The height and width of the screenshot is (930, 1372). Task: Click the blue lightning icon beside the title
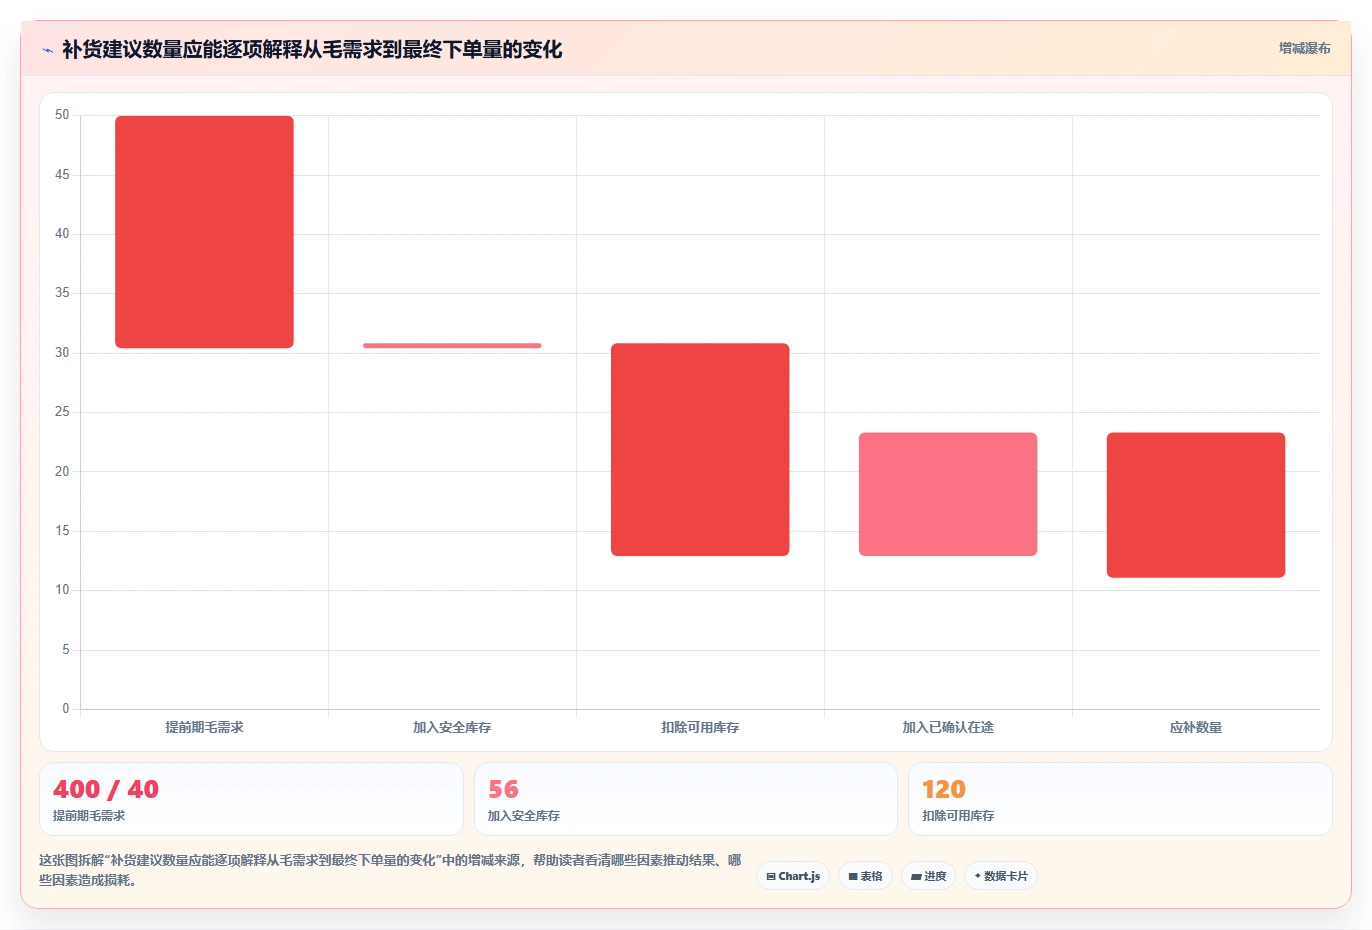click(x=47, y=50)
